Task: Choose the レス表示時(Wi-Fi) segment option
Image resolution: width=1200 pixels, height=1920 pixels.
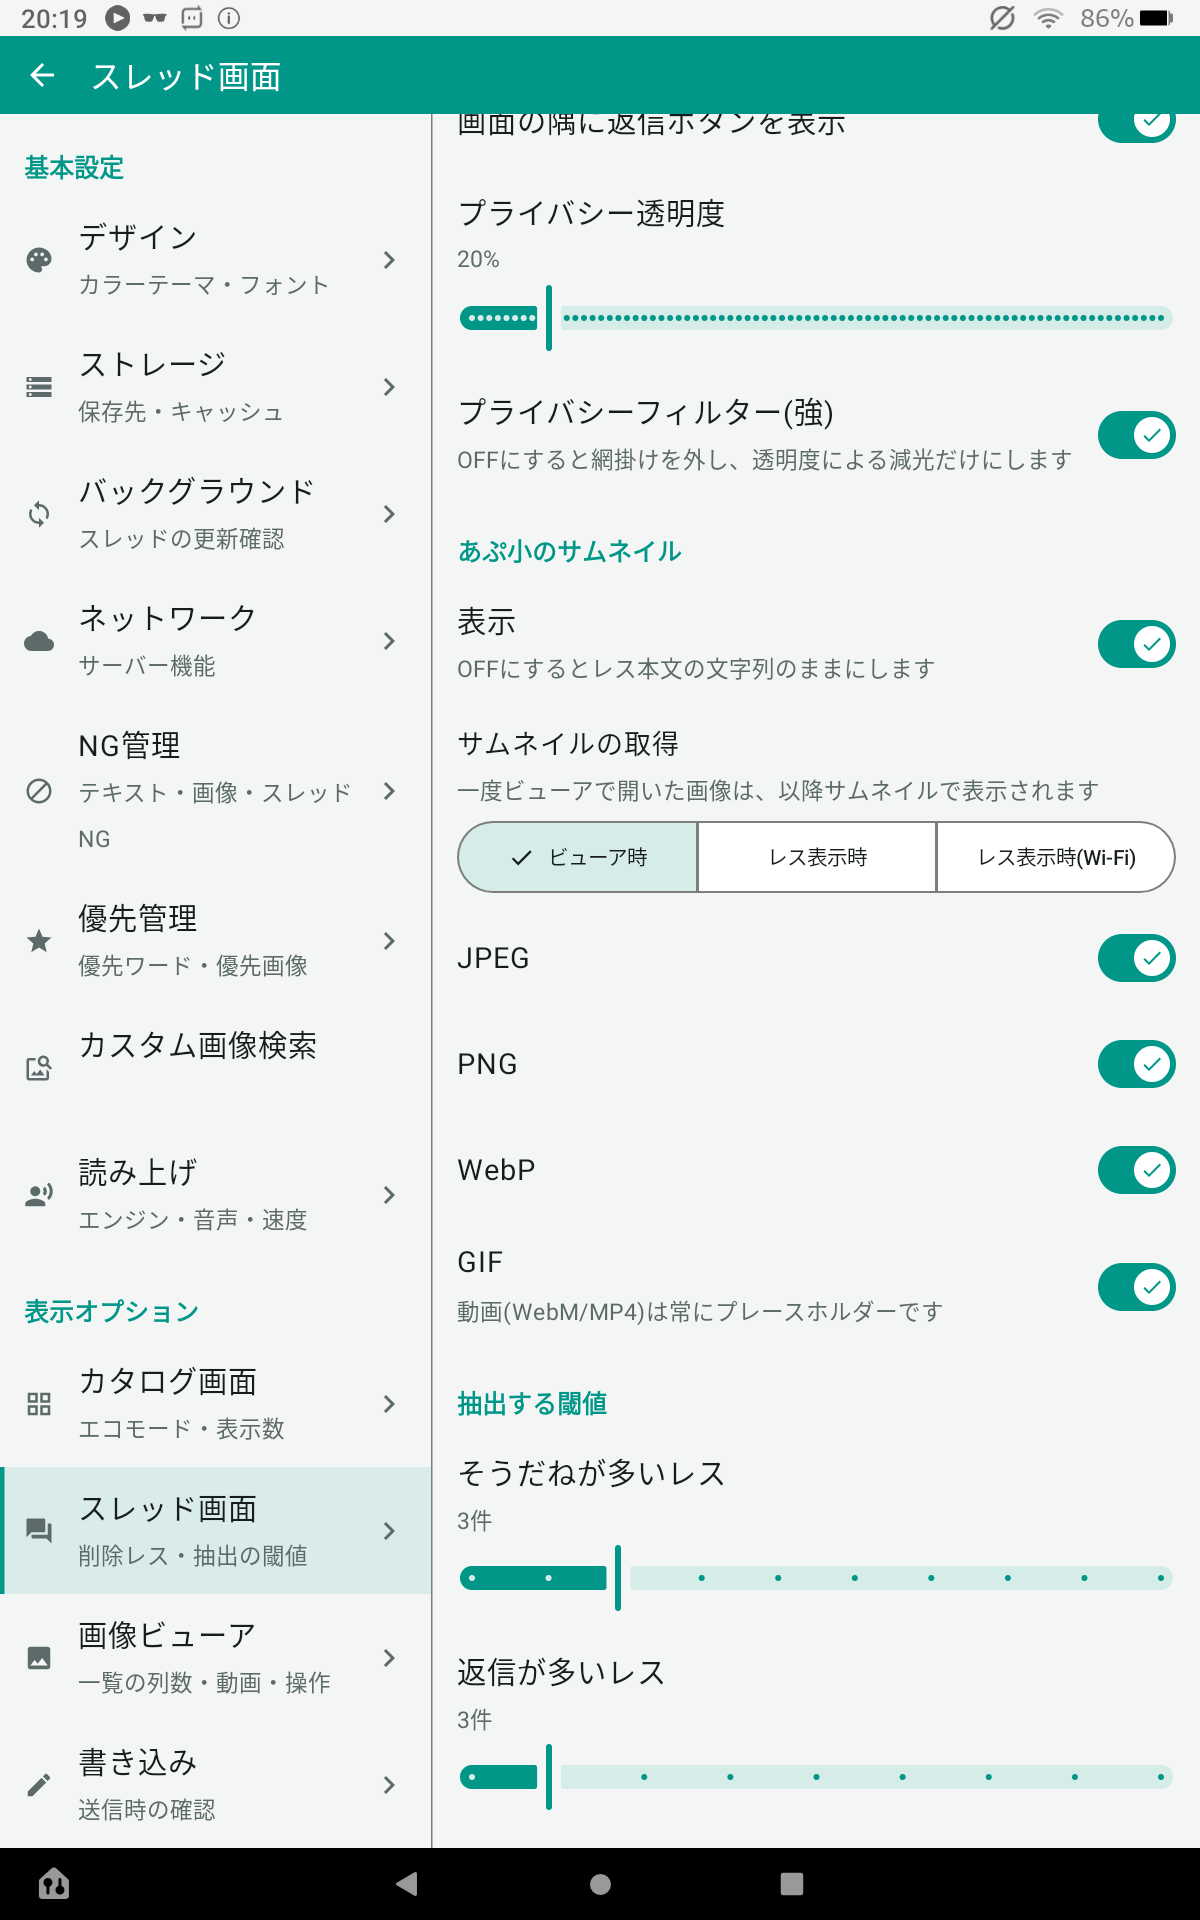Action: (x=1056, y=857)
